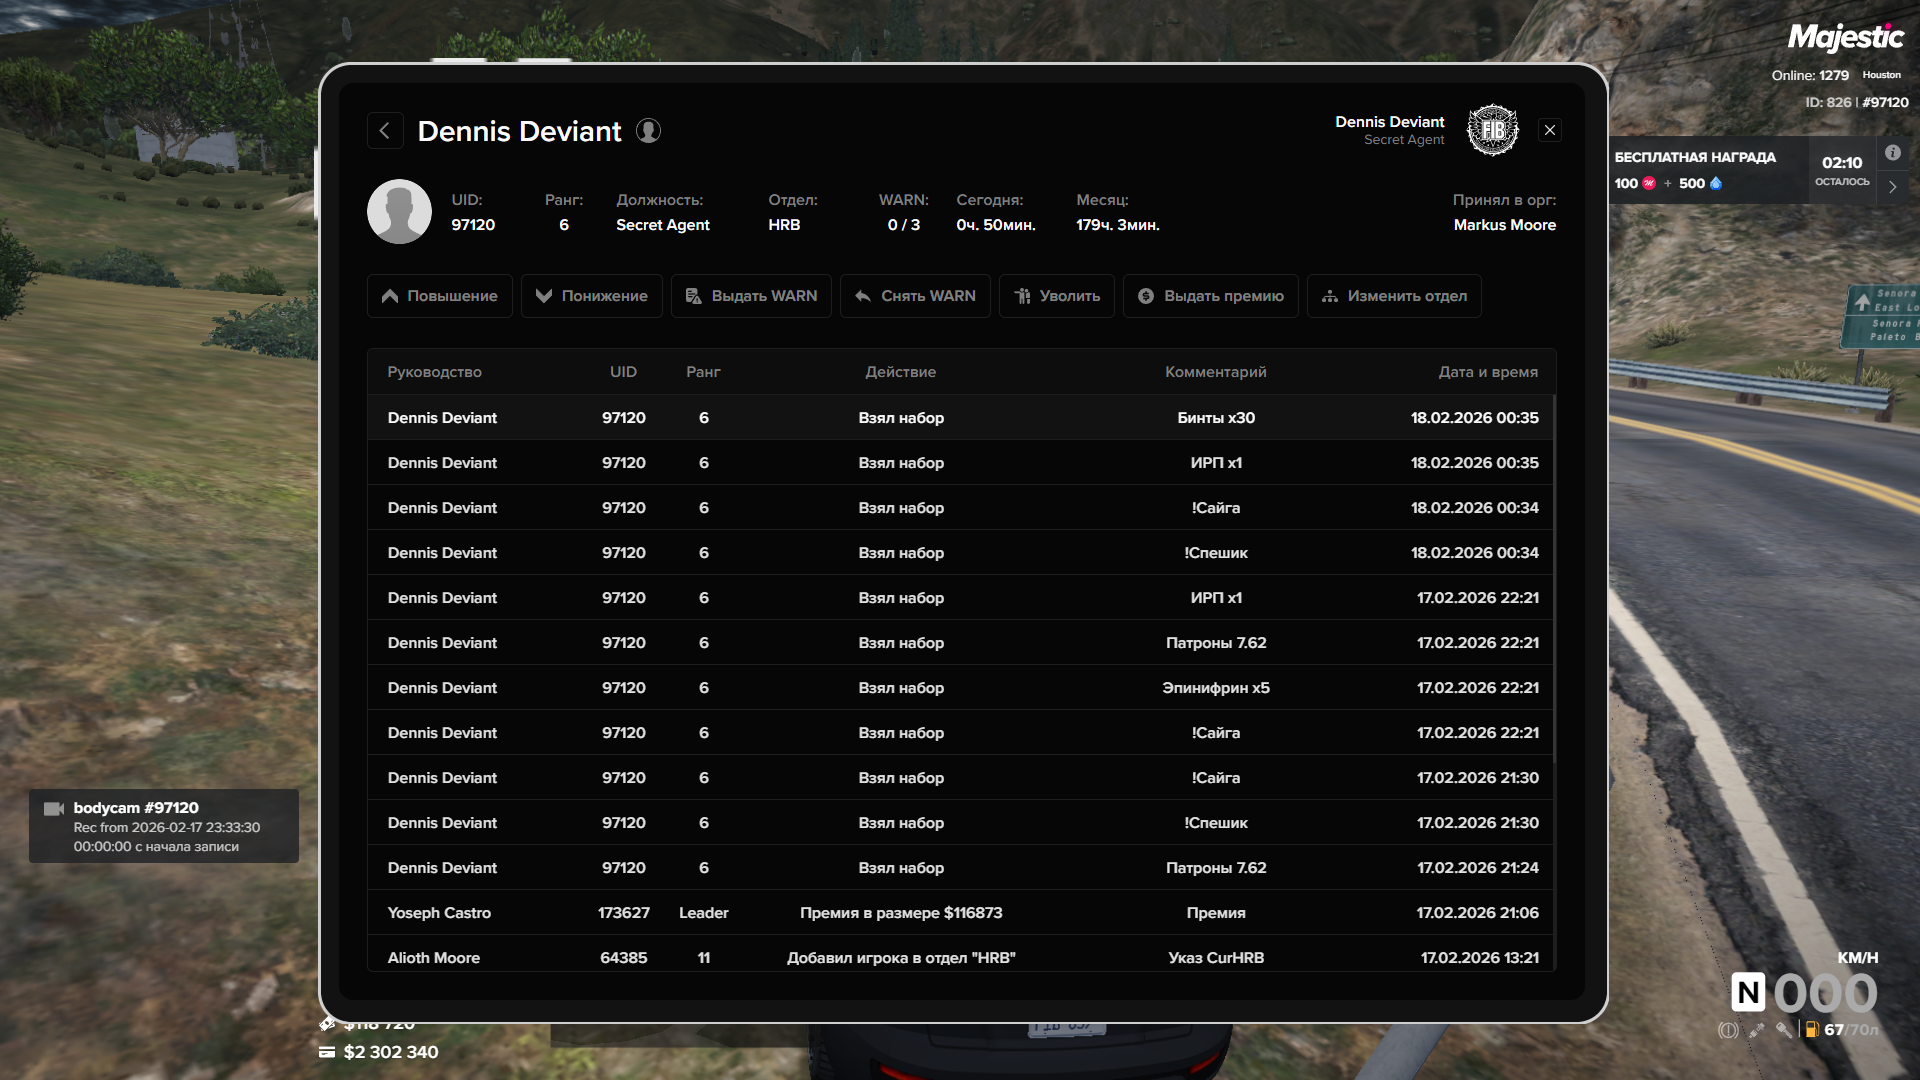
Task: Expand the free reward panel chevron
Action: (1892, 187)
